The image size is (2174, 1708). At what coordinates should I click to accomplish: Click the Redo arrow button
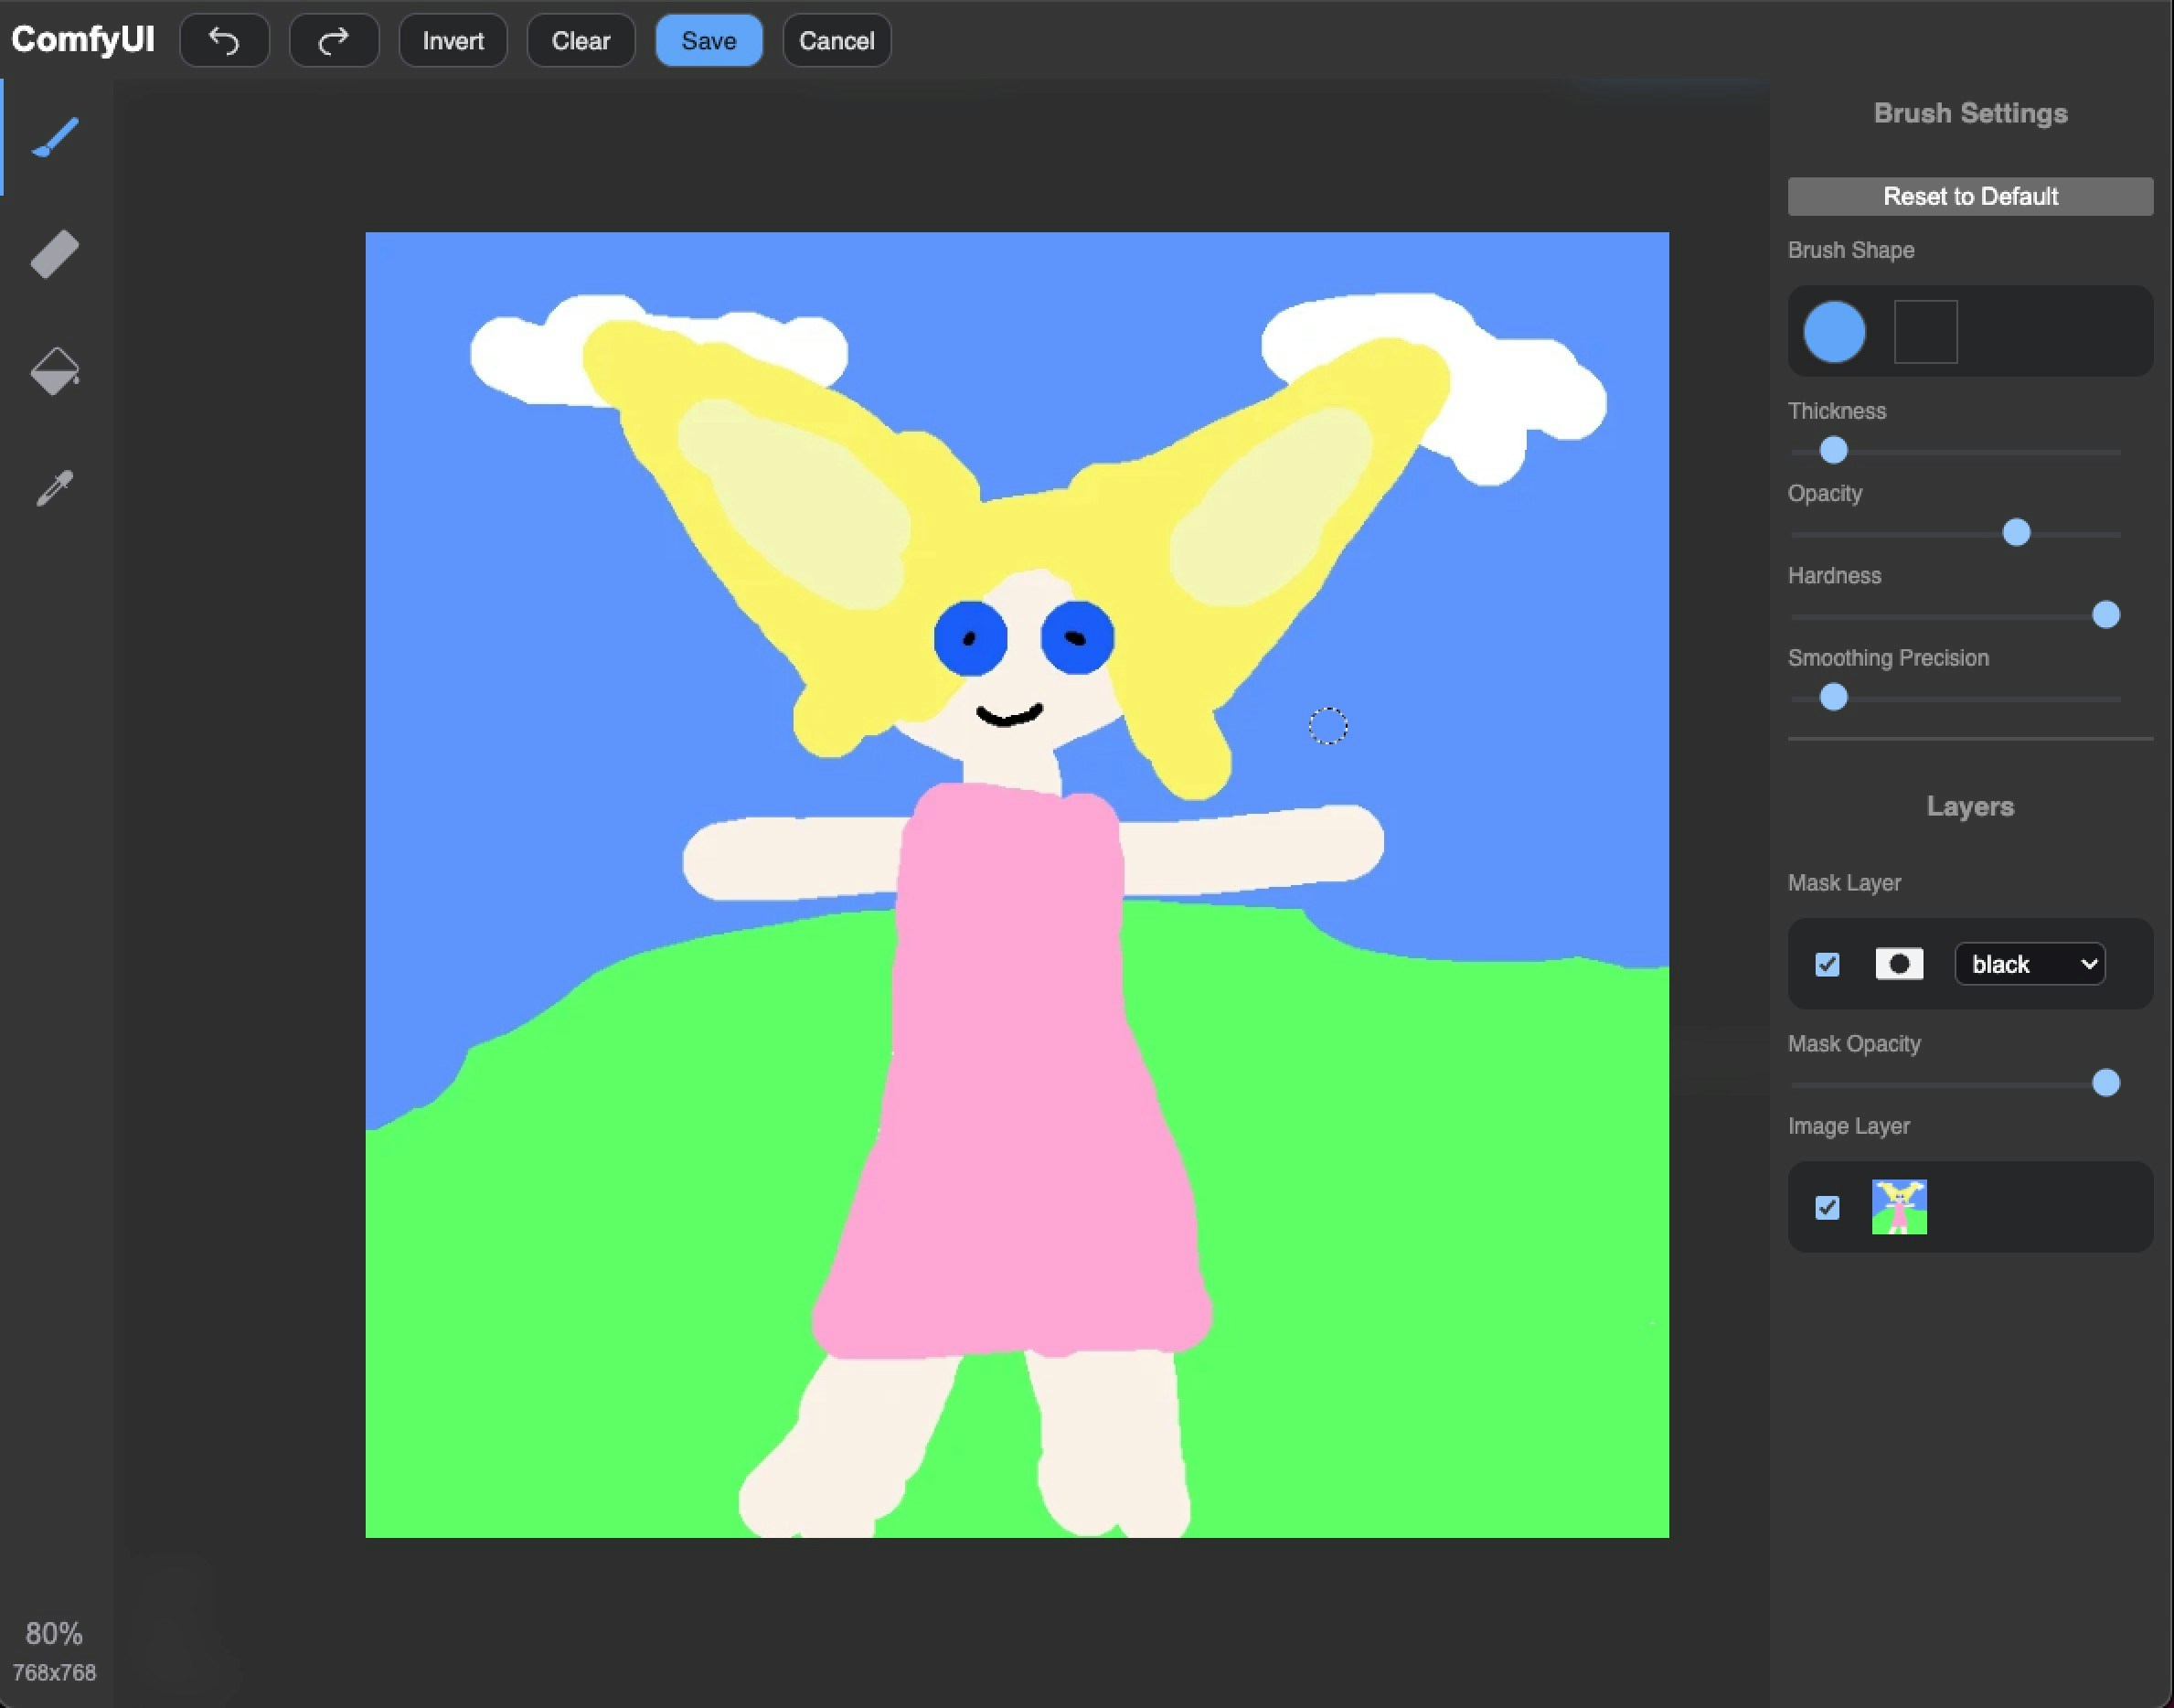click(x=334, y=41)
